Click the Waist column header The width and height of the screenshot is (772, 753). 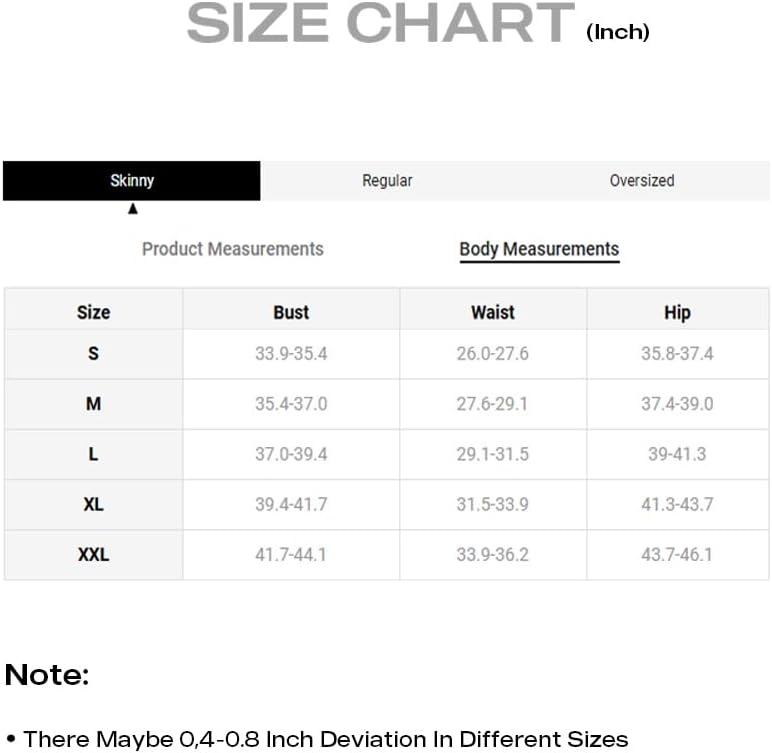click(493, 312)
